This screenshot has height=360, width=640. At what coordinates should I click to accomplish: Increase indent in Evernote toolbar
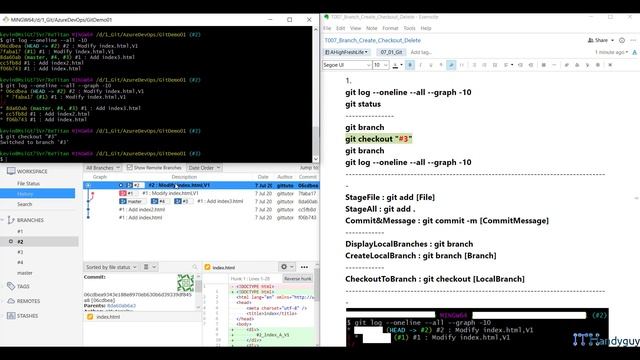531,65
